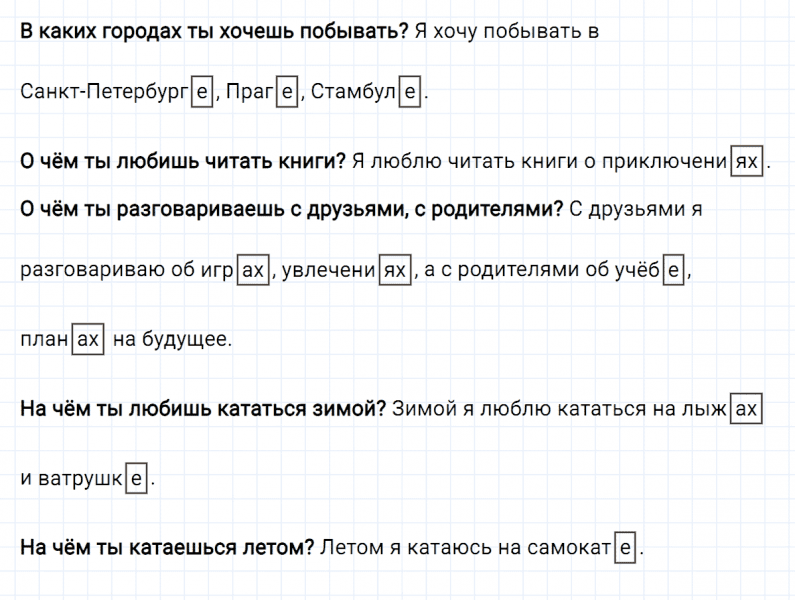Click the е box after учёб
This screenshot has width=795, height=600.
coord(674,270)
